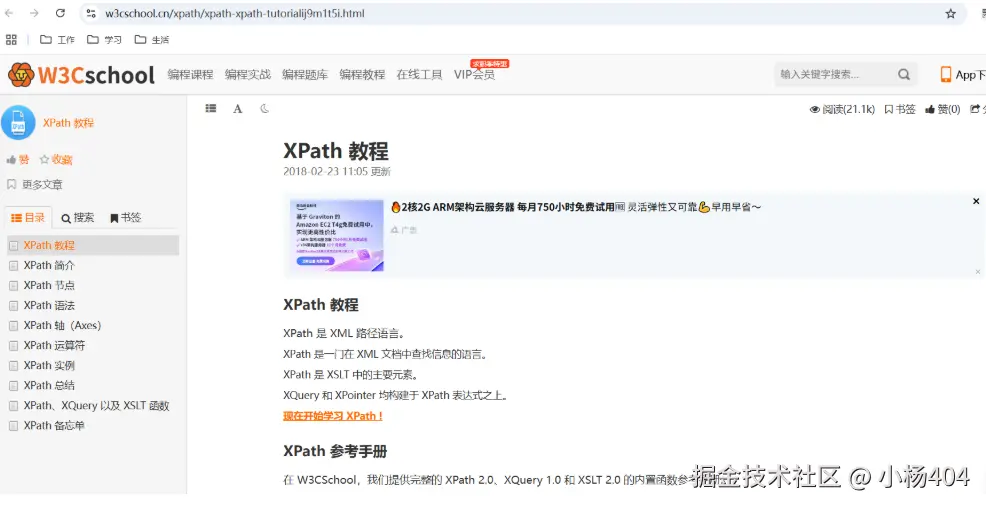Open the 生活 bookmark folder
Image resolution: width=986 pixels, height=507 pixels.
[x=152, y=40]
